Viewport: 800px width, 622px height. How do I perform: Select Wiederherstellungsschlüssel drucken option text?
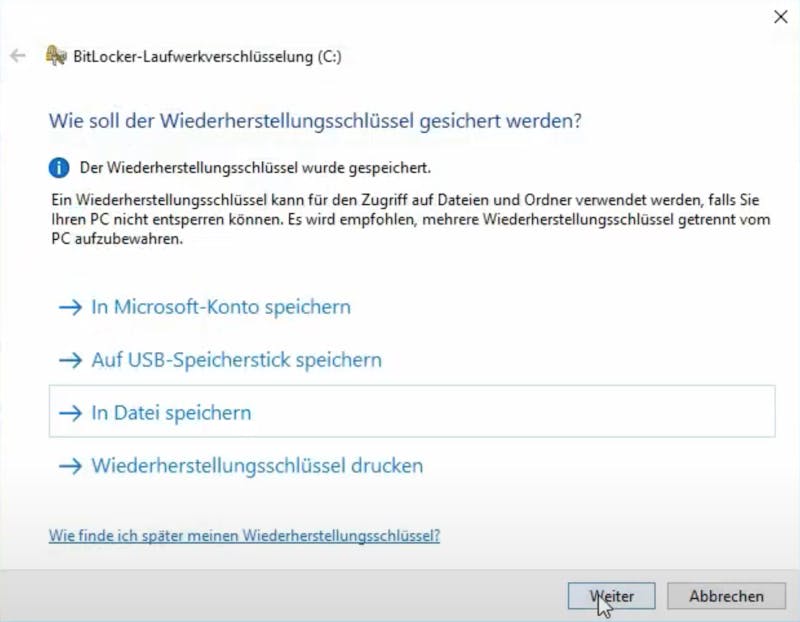pos(257,465)
